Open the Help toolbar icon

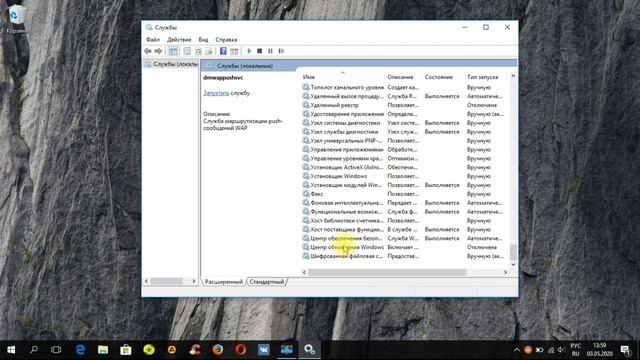click(x=223, y=51)
